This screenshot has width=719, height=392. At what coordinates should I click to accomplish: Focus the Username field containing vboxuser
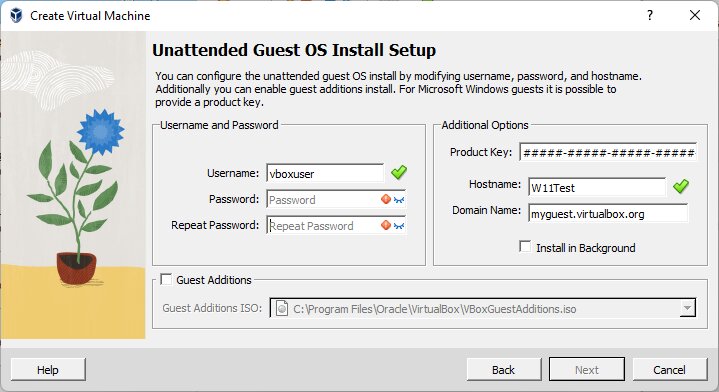tap(325, 173)
